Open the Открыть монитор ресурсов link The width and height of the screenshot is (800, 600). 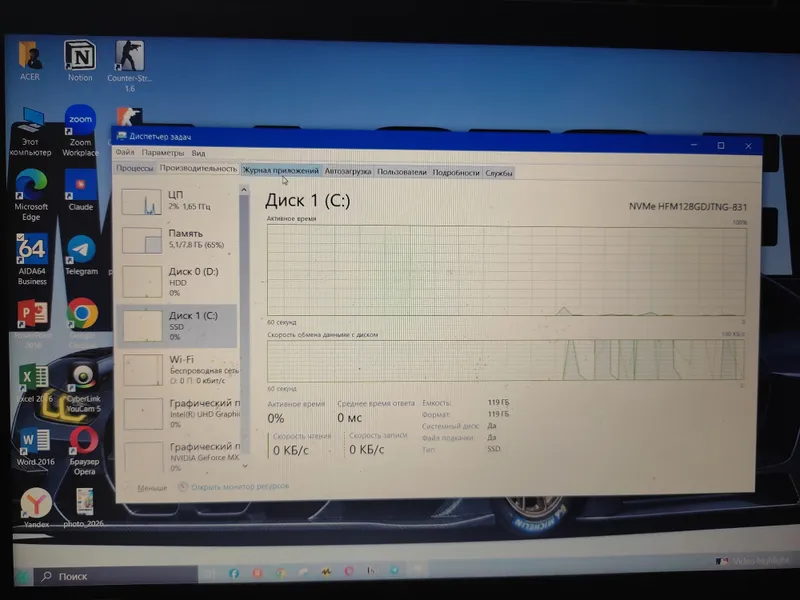click(234, 486)
